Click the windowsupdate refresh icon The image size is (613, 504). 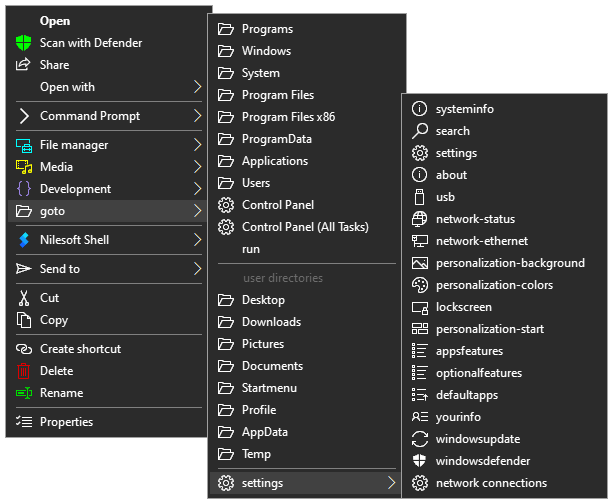[420, 439]
